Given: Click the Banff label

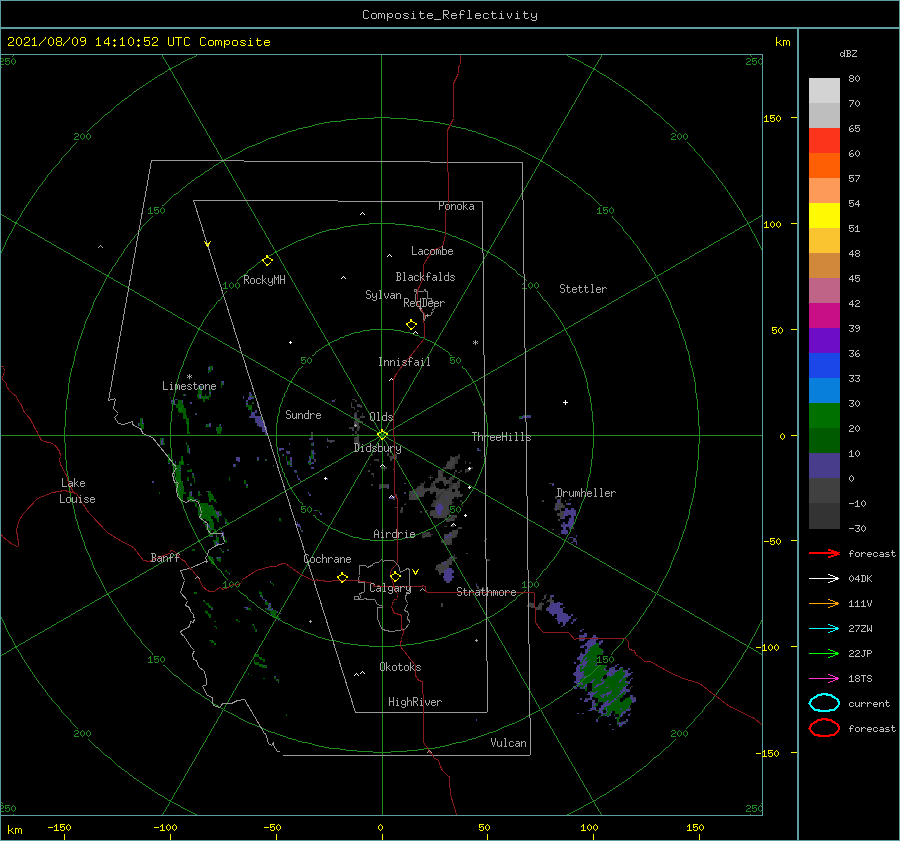Looking at the screenshot, I should 165,557.
